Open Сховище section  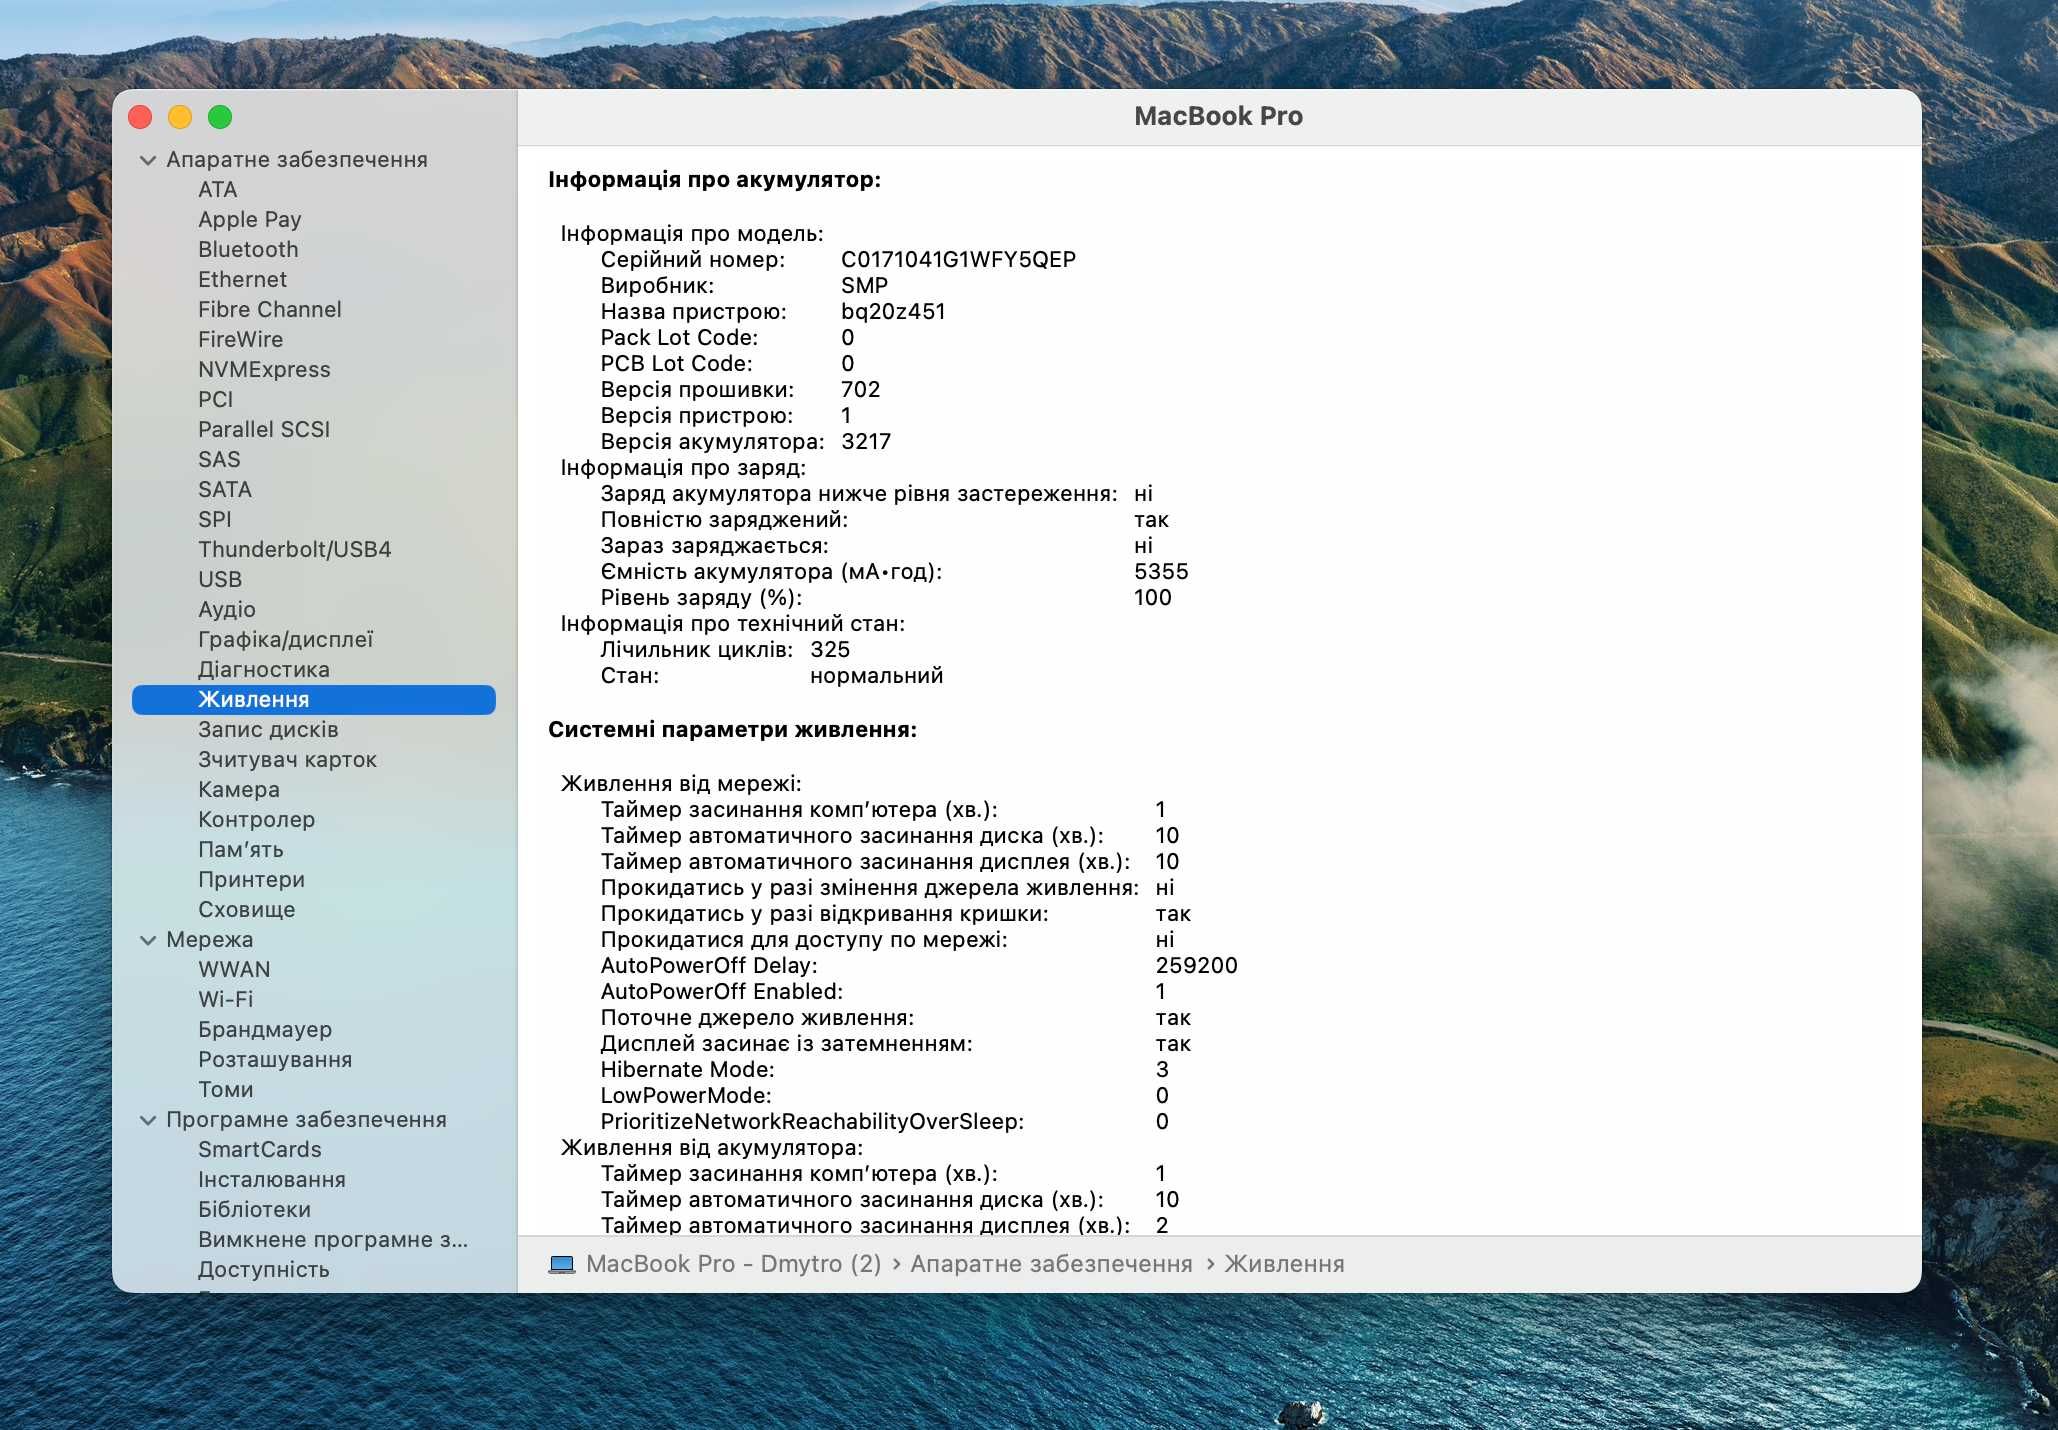click(x=247, y=910)
